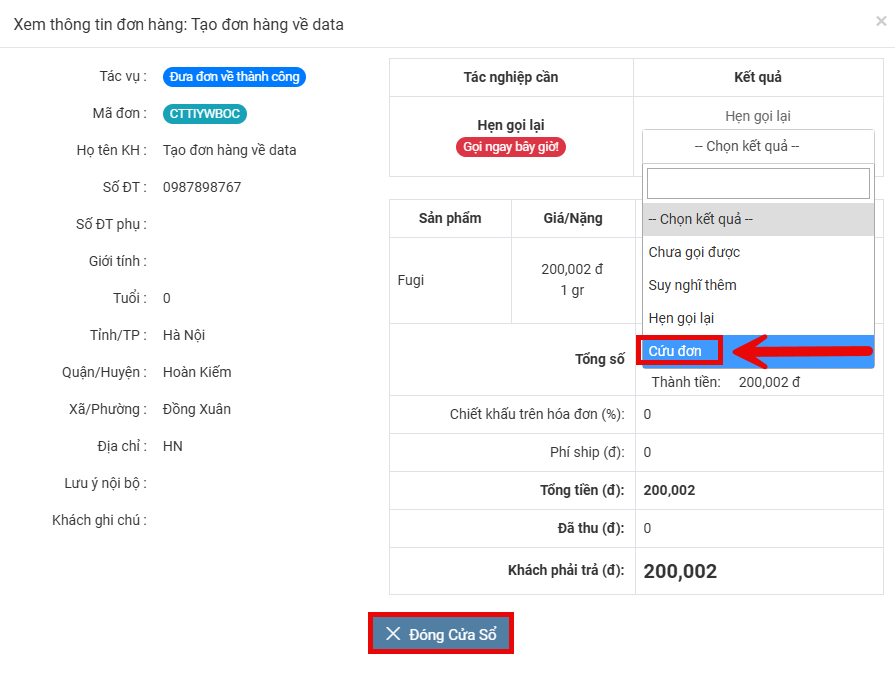The height and width of the screenshot is (684, 895).
Task: Click the order code badge CTTIYWBOC
Action: (204, 114)
